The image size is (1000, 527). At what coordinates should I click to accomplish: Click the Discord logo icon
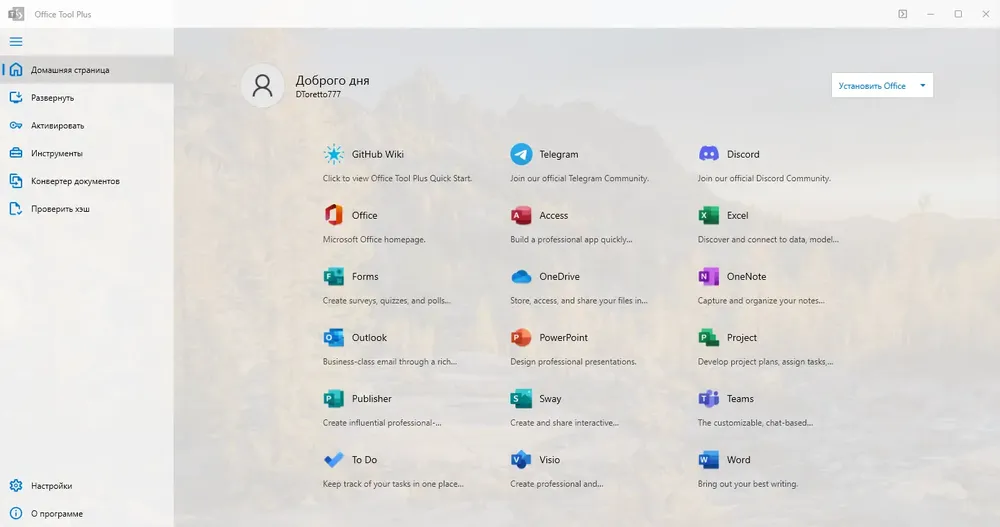click(709, 154)
